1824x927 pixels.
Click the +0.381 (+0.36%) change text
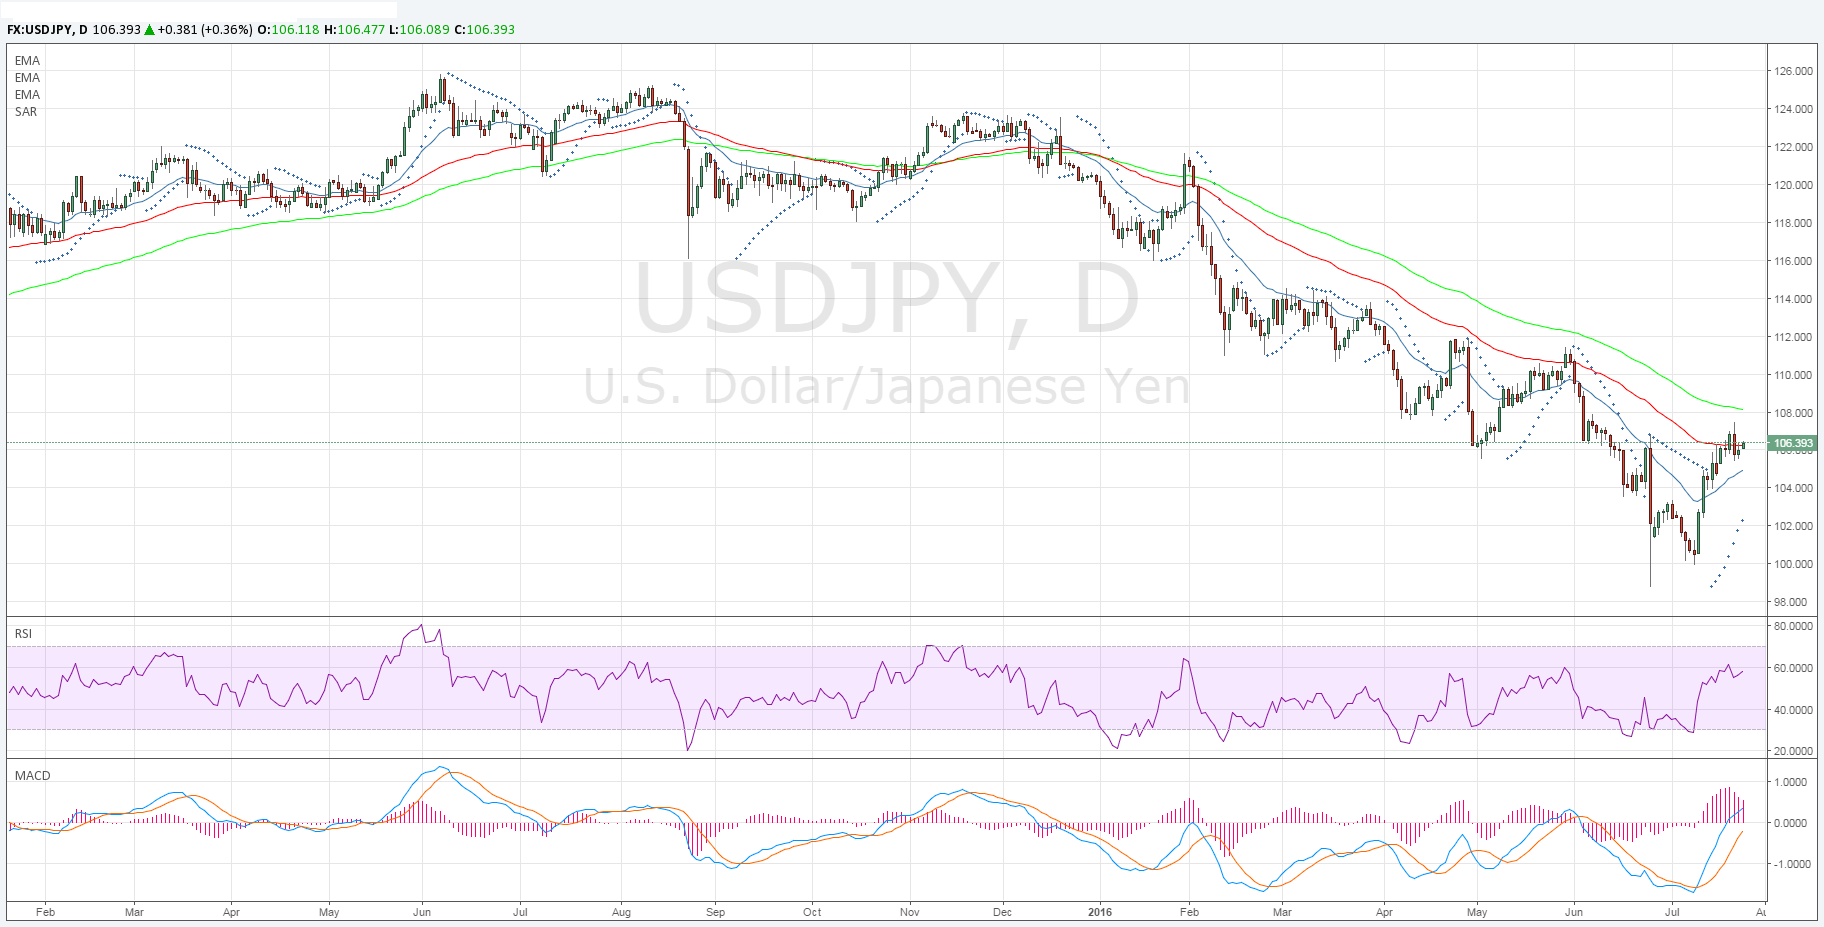205,29
